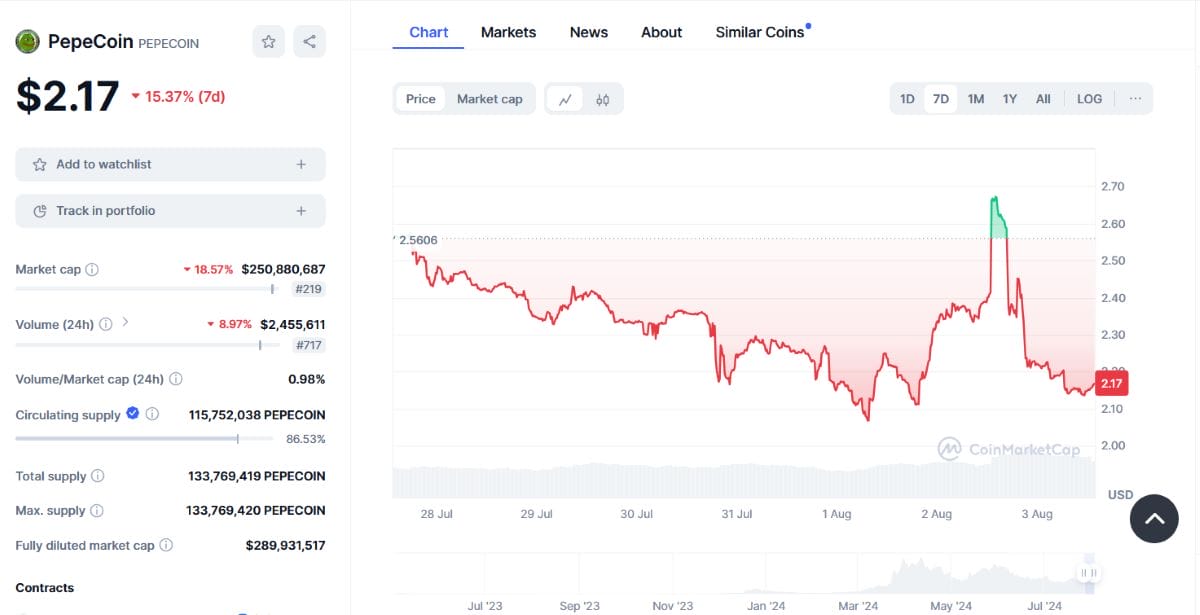Click the Market cap rank progress bar
Screen dimensions: 1200x615
[146, 289]
